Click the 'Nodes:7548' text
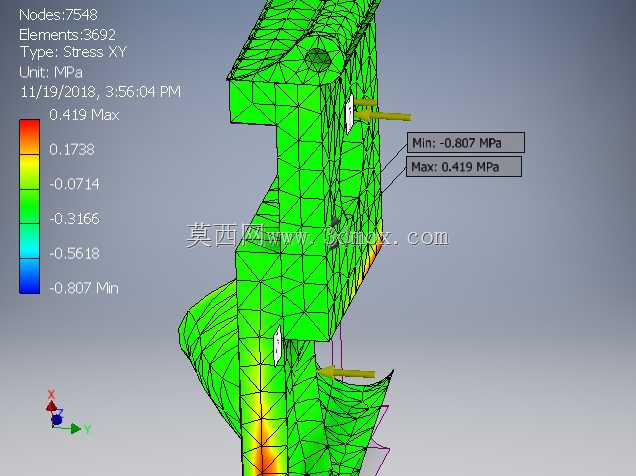The width and height of the screenshot is (636, 476). click(58, 15)
